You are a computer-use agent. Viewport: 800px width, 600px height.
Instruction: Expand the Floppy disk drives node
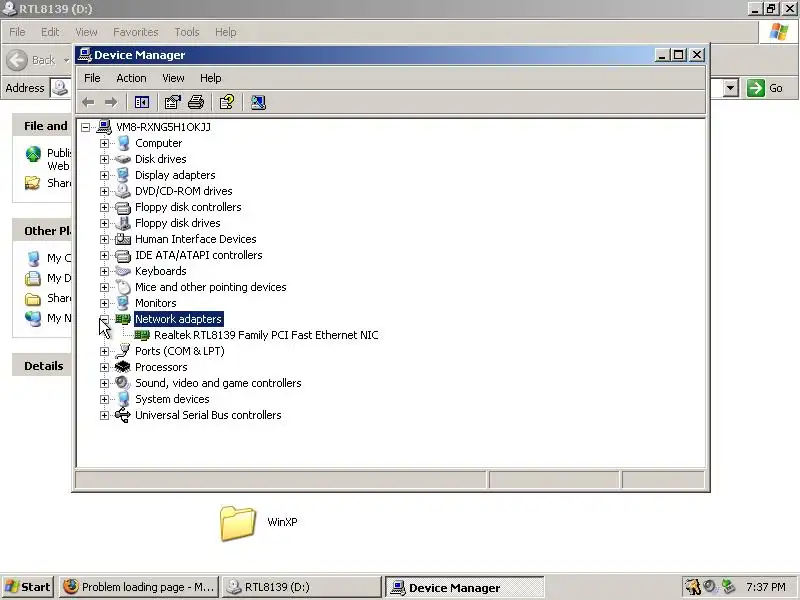pyautogui.click(x=104, y=223)
